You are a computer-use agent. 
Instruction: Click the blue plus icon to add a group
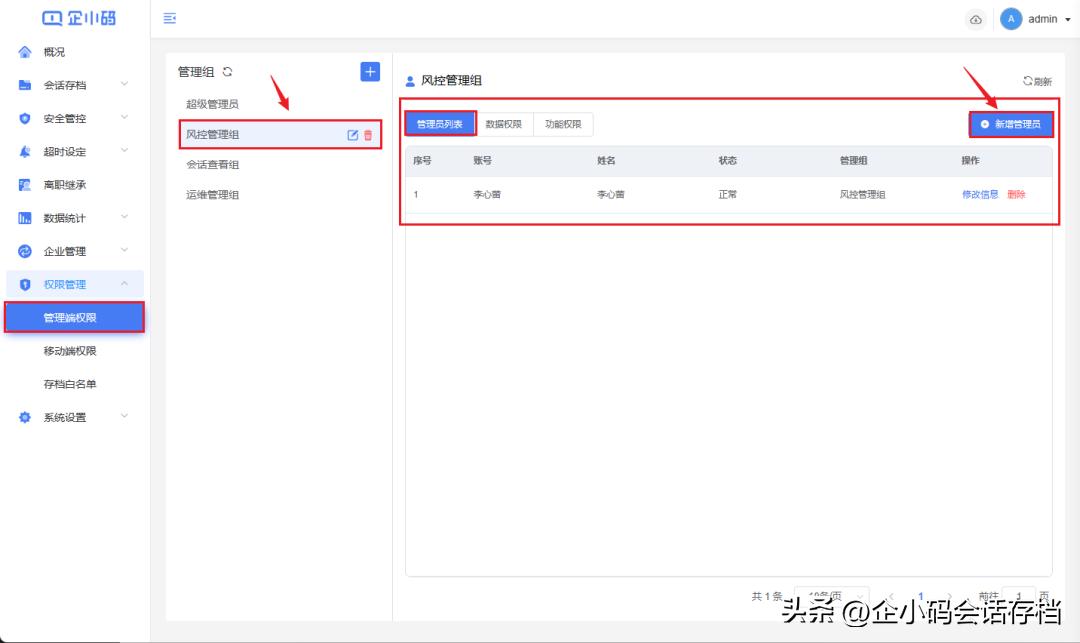pos(369,71)
